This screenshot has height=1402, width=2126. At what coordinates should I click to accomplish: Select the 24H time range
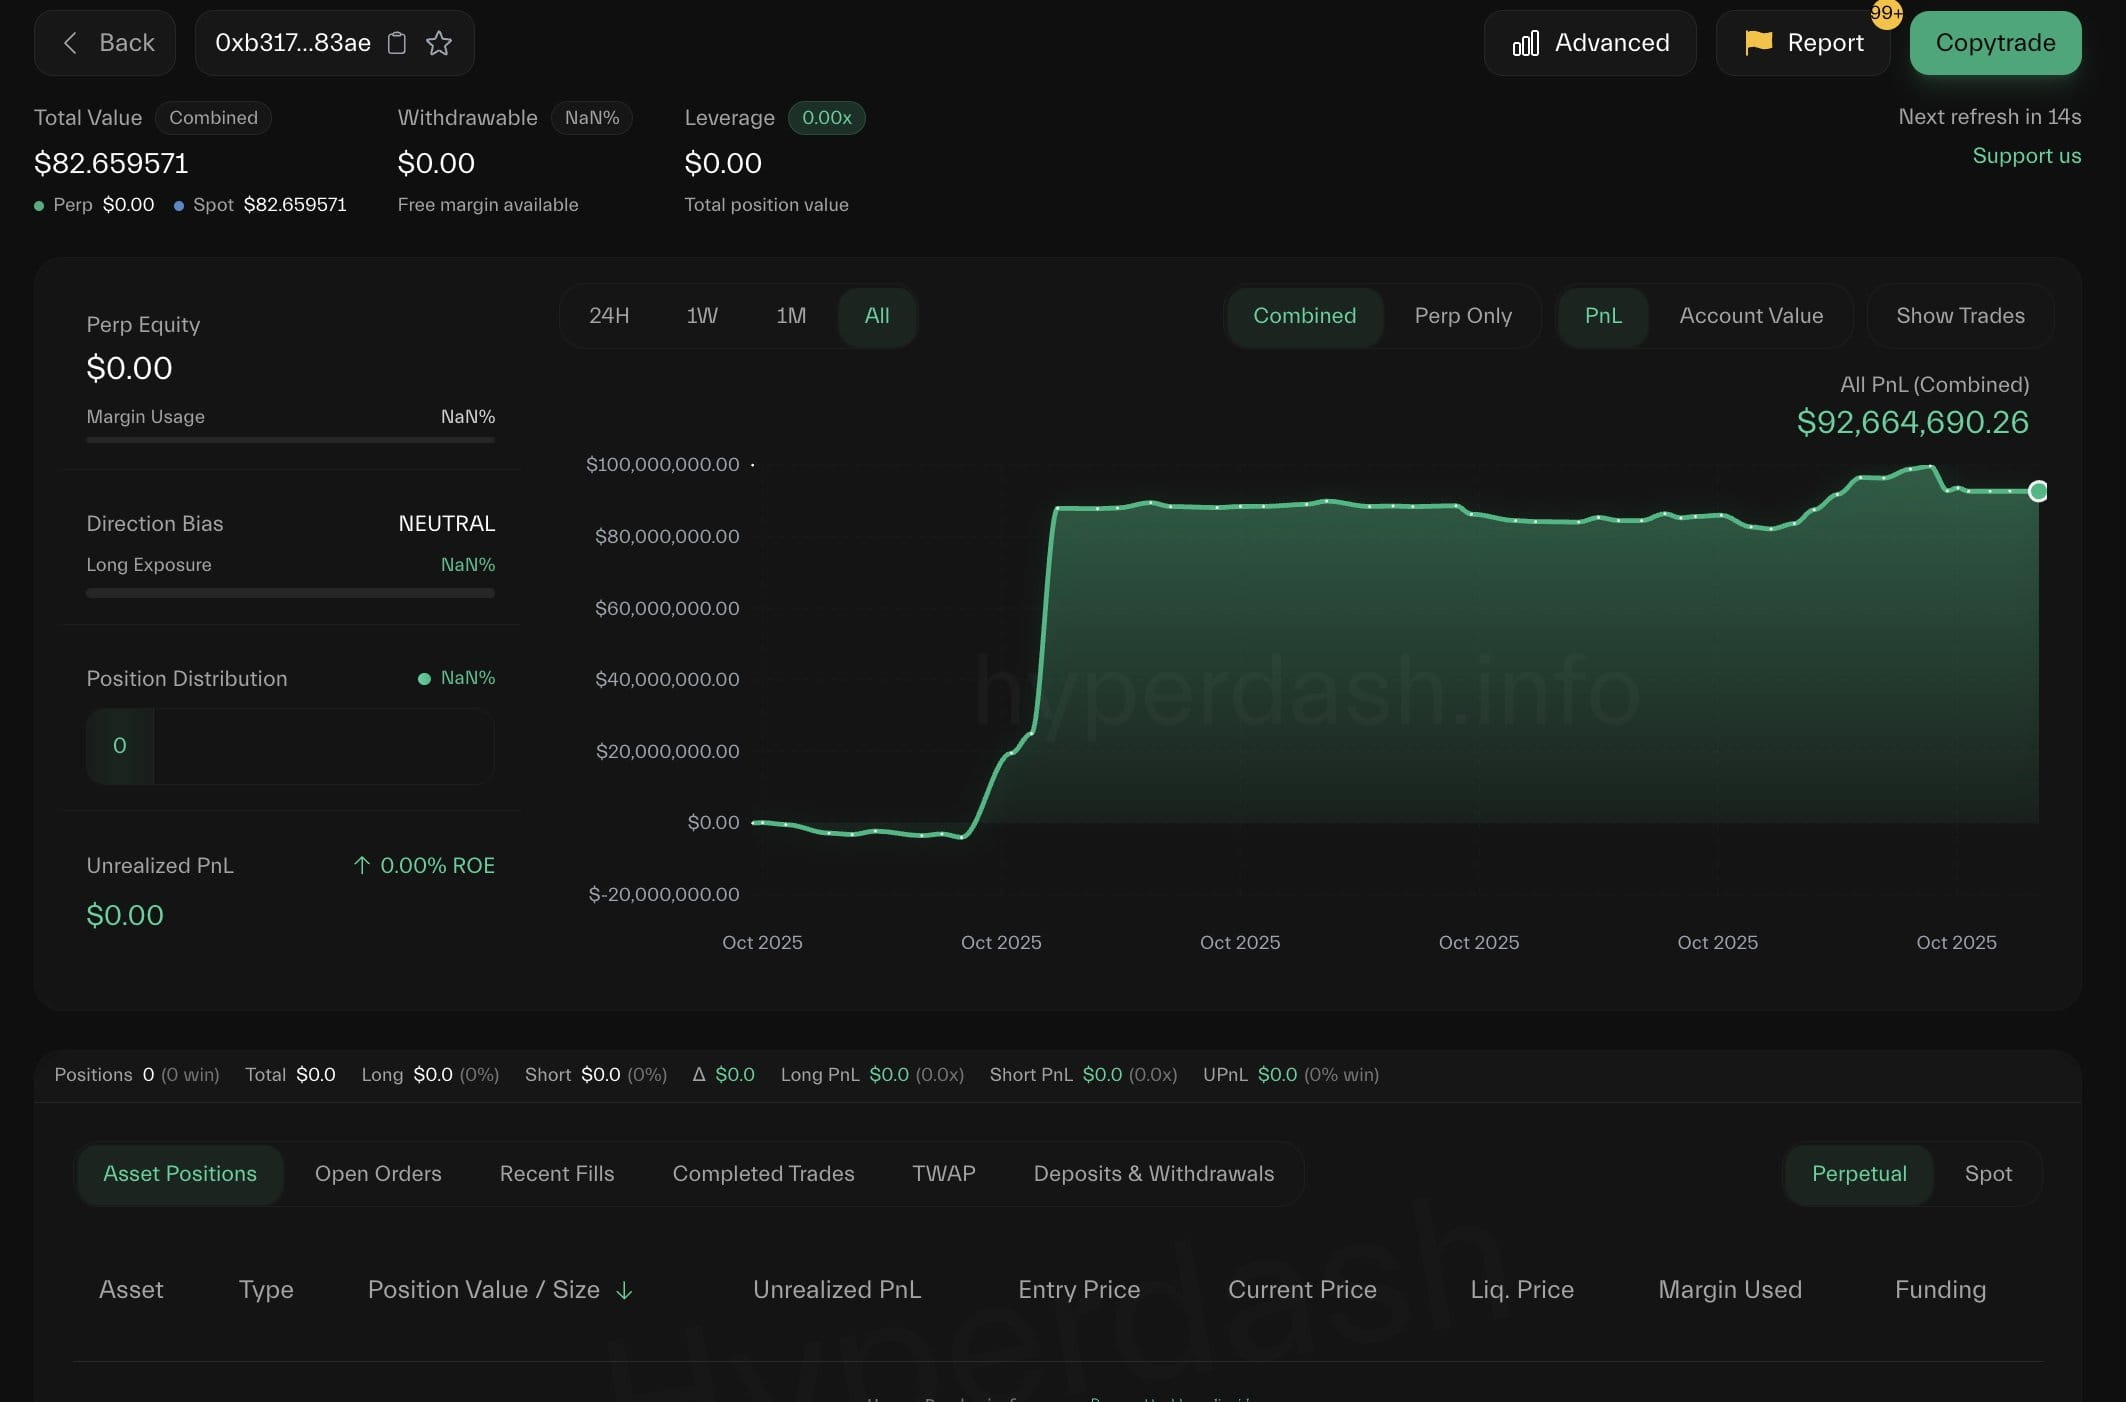click(609, 316)
